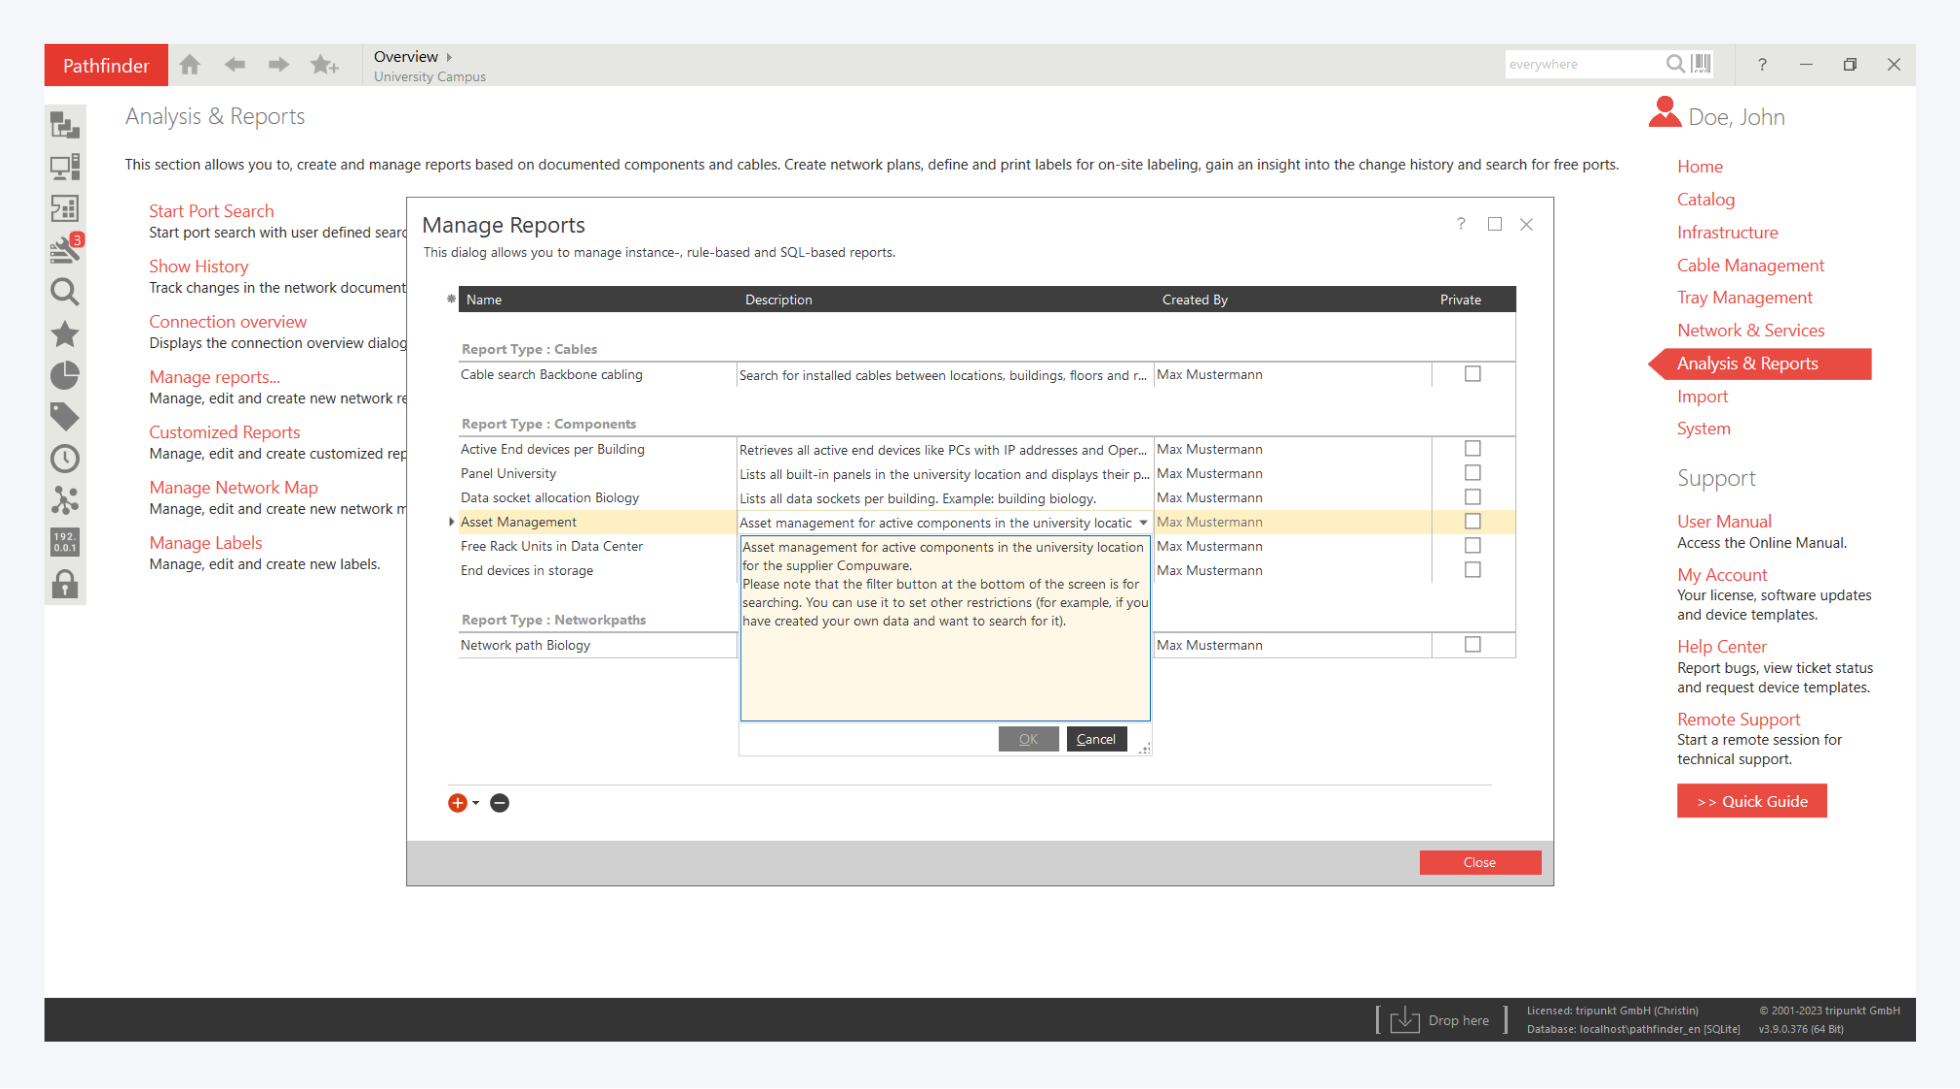Open the tag labels icon in the sidebar

(x=65, y=416)
